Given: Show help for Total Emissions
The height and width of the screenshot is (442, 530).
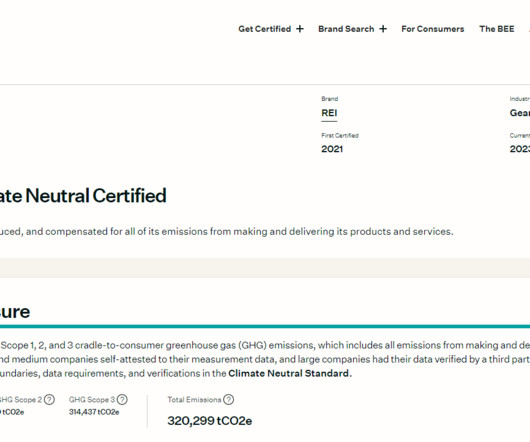Looking at the screenshot, I should 228,400.
